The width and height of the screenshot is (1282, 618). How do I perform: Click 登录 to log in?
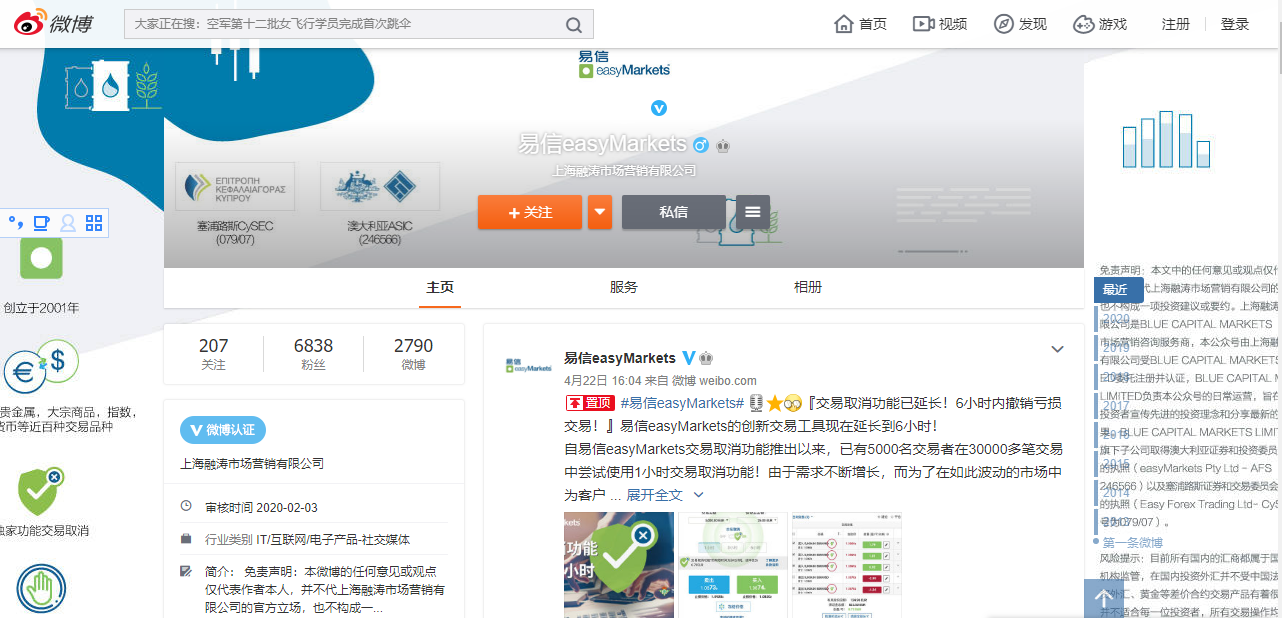tap(1235, 24)
